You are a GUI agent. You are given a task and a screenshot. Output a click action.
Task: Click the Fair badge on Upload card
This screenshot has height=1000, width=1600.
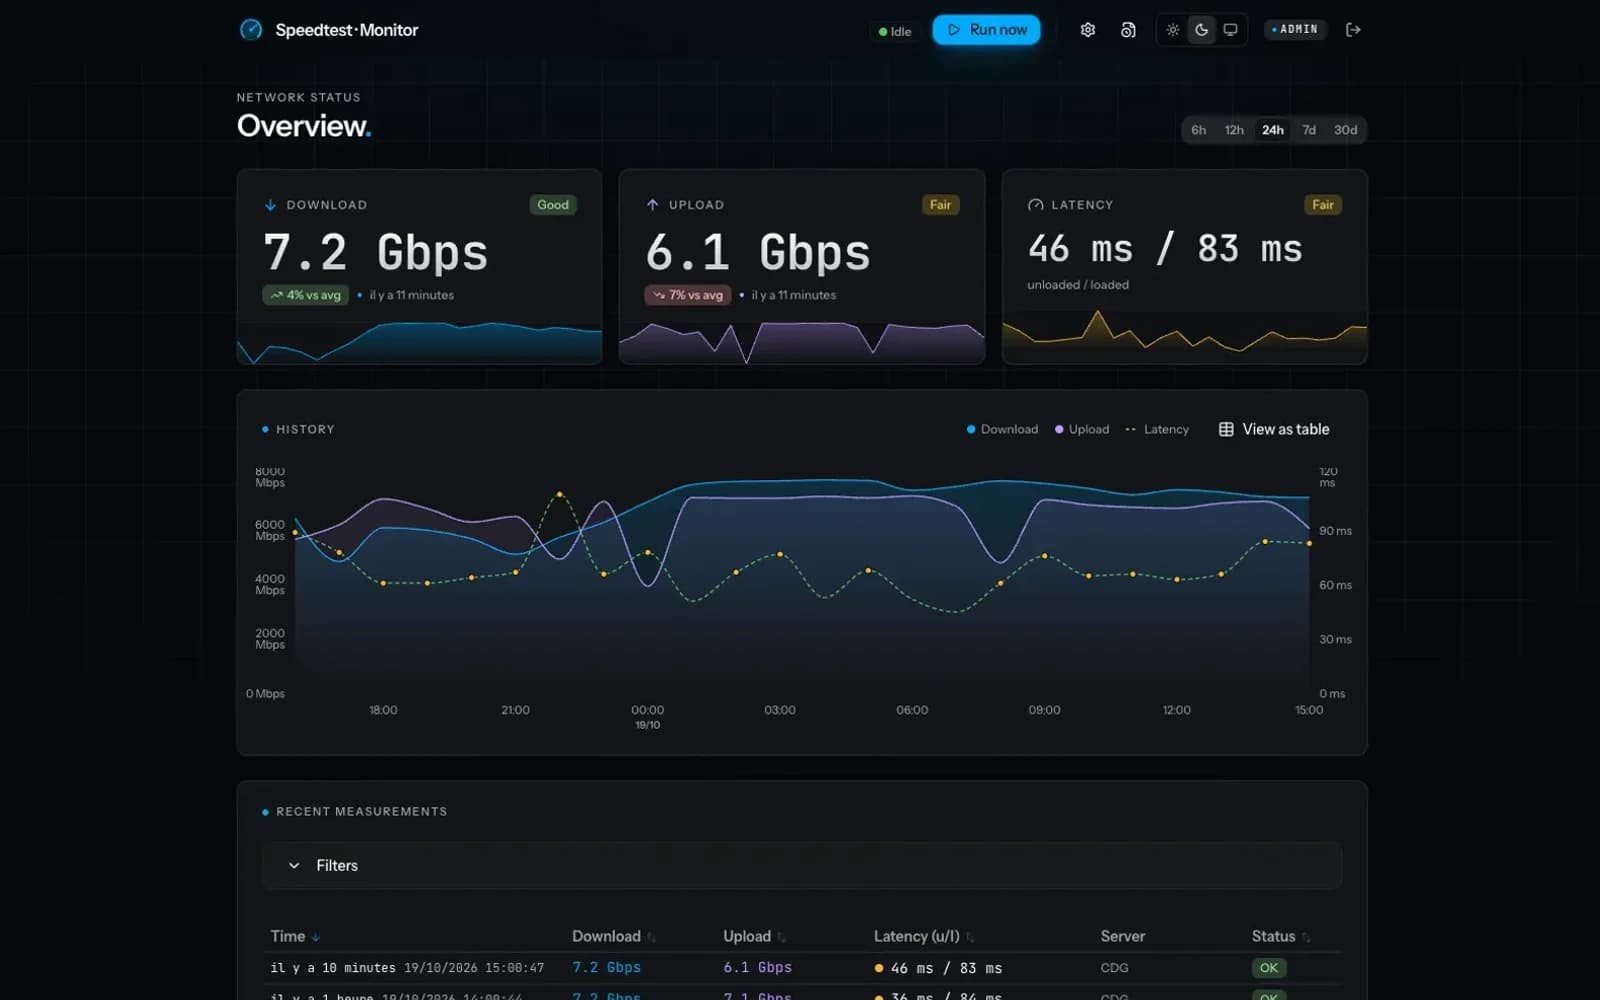(940, 205)
